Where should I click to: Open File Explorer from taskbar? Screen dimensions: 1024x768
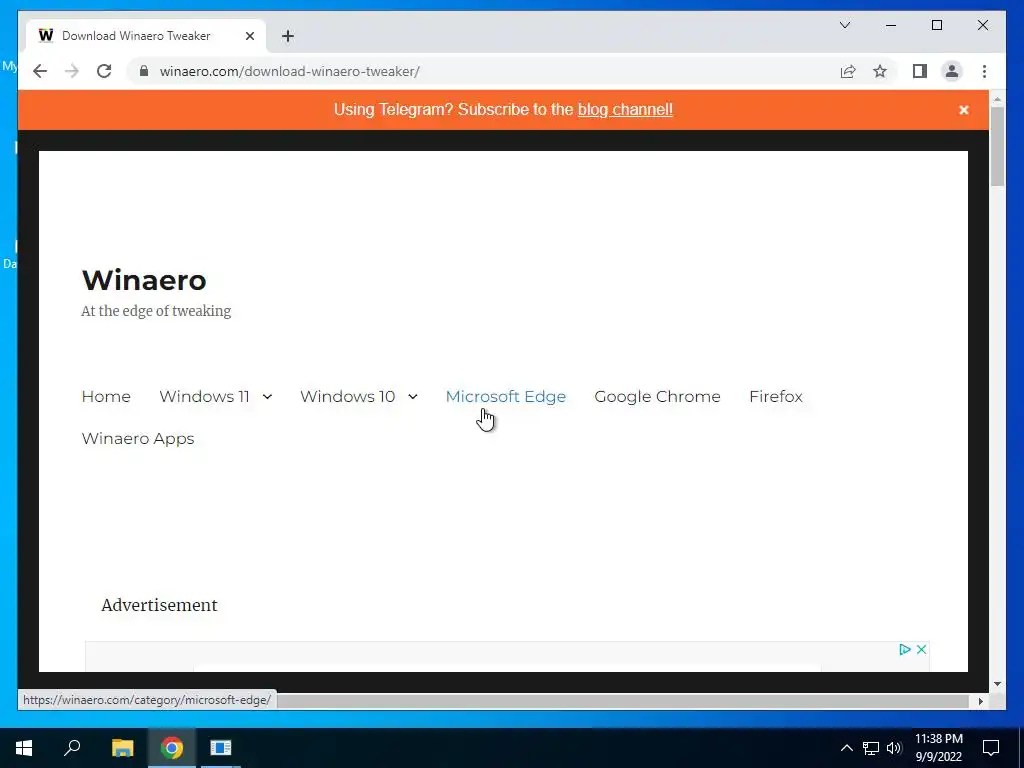[122, 748]
